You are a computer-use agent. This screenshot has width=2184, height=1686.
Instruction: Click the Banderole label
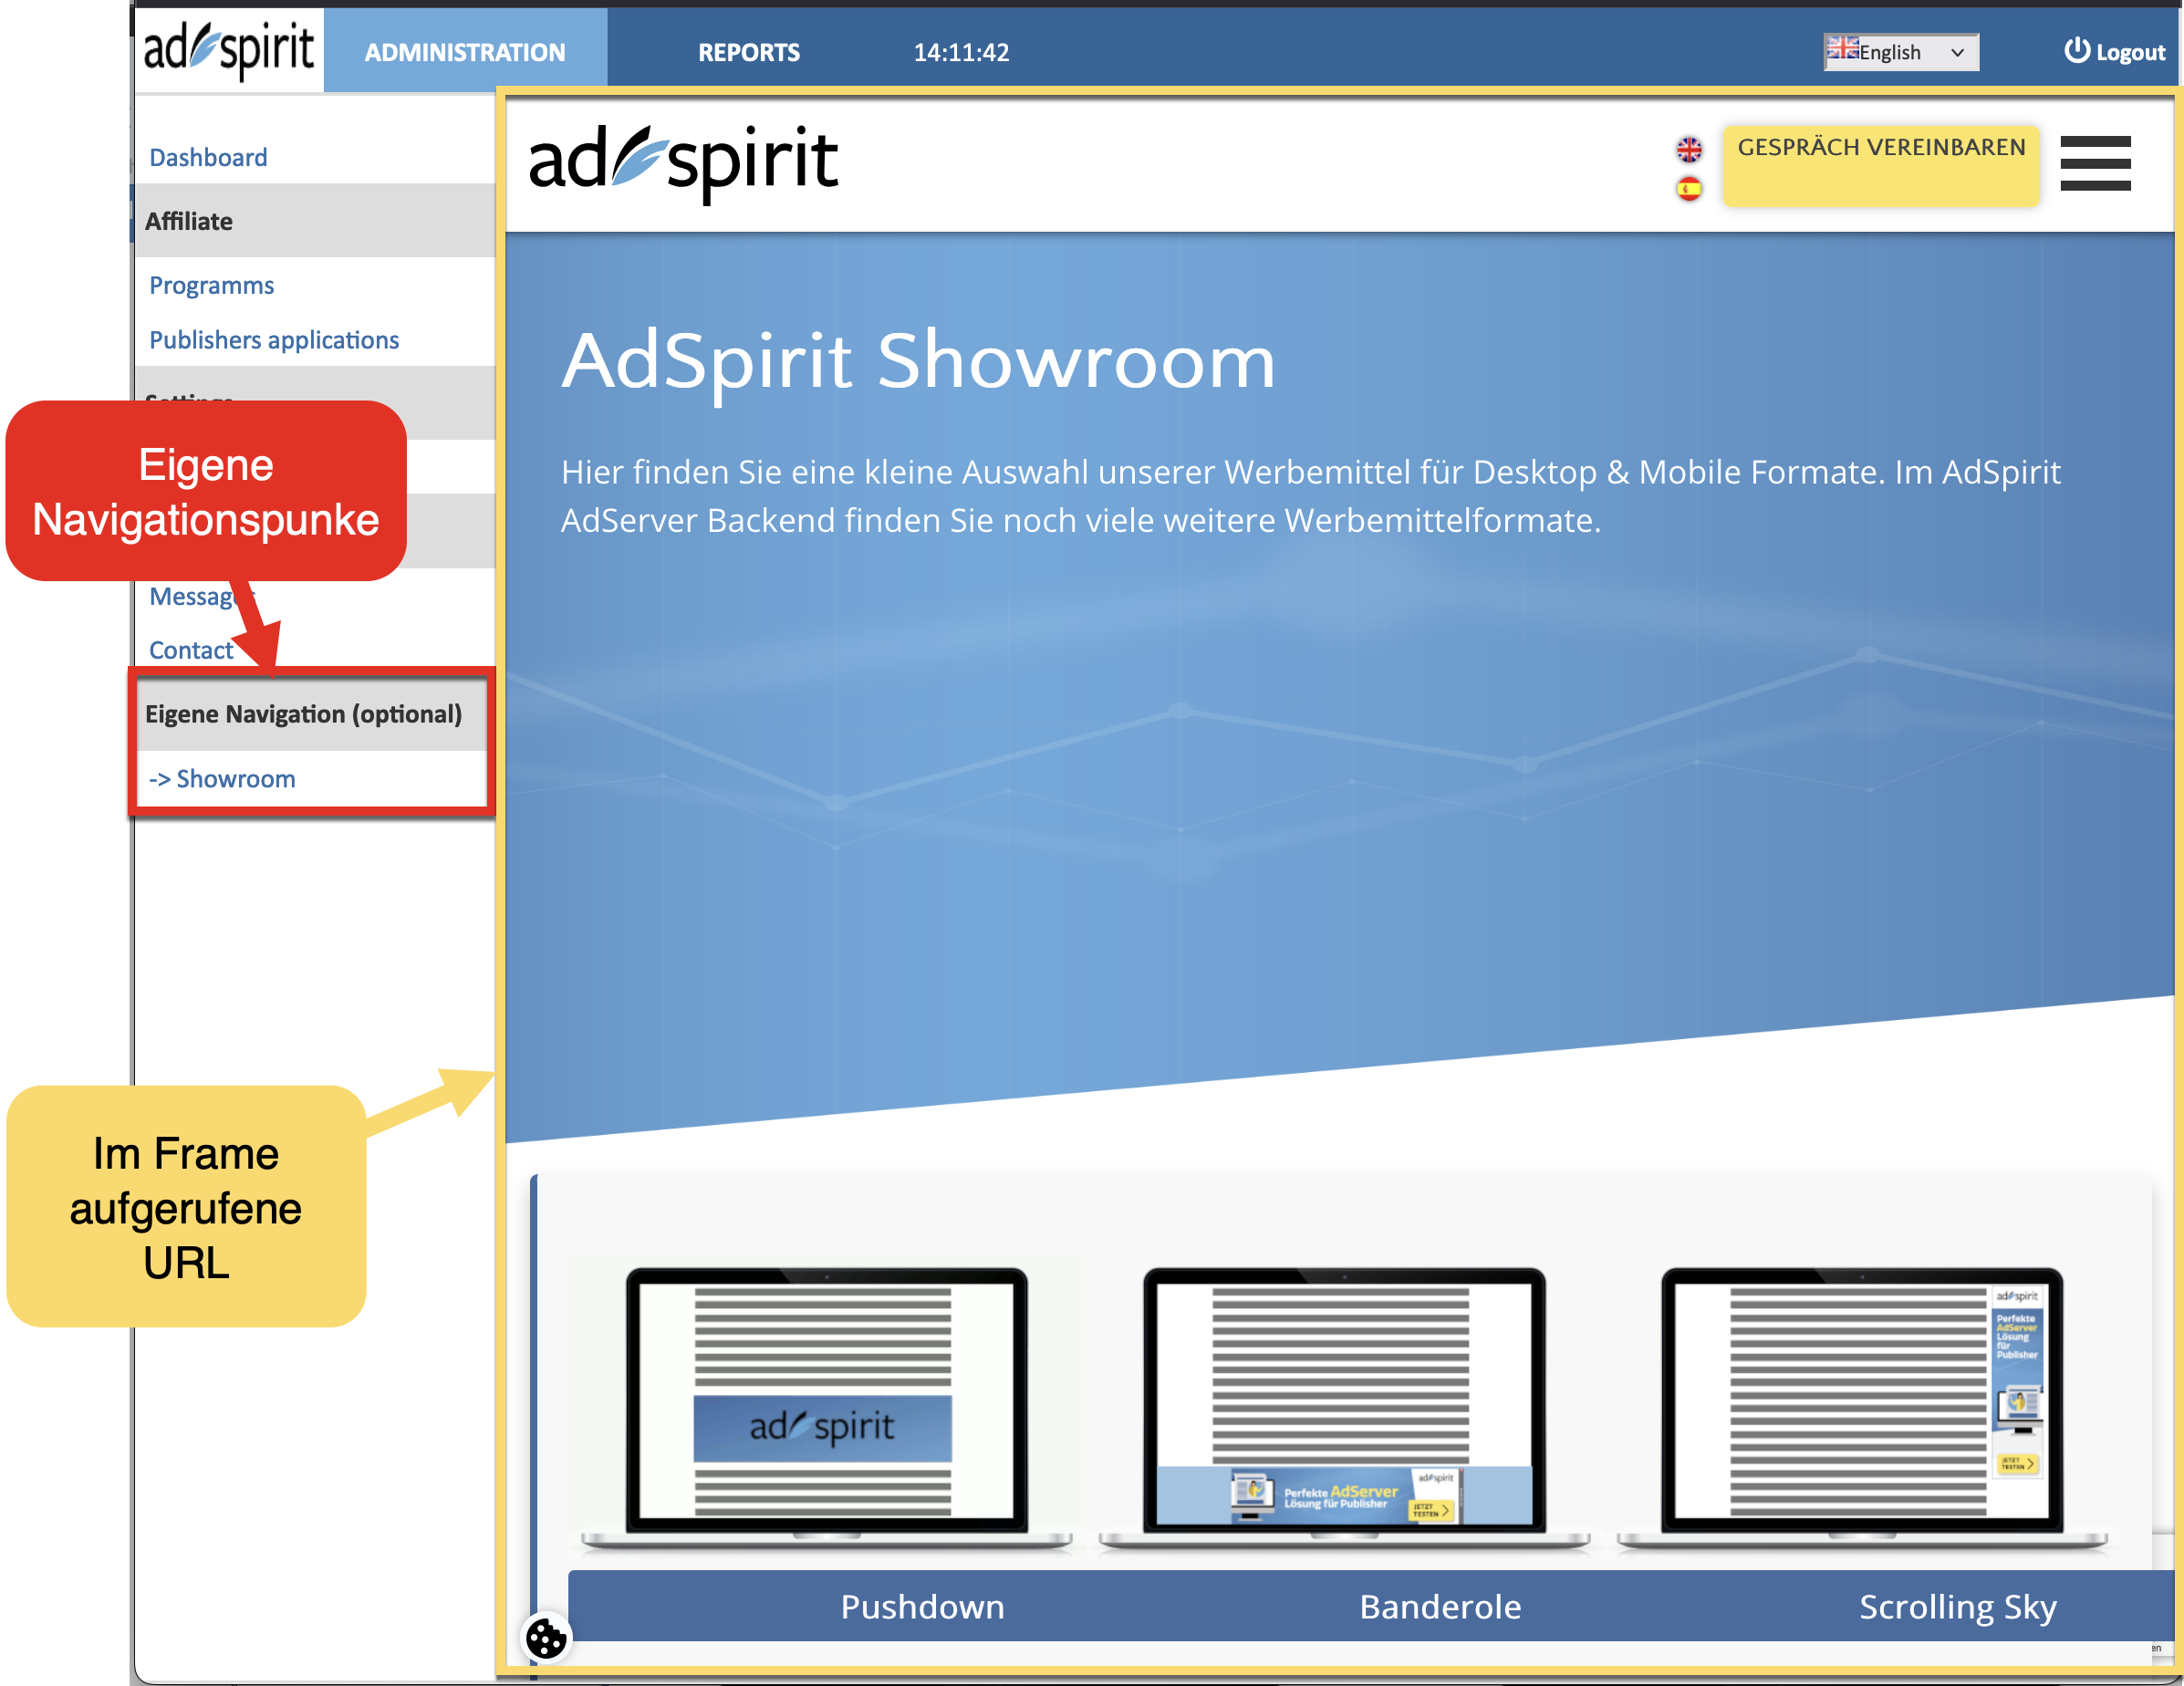[1440, 1606]
